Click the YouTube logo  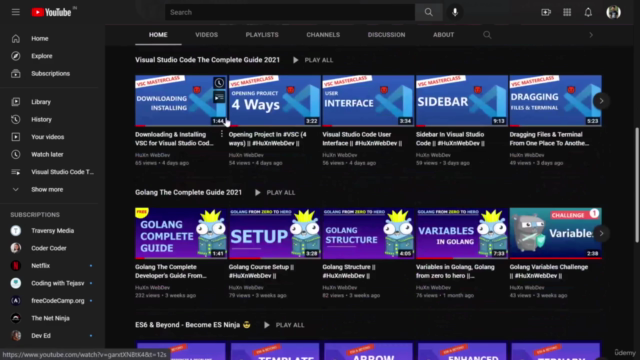click(x=52, y=12)
